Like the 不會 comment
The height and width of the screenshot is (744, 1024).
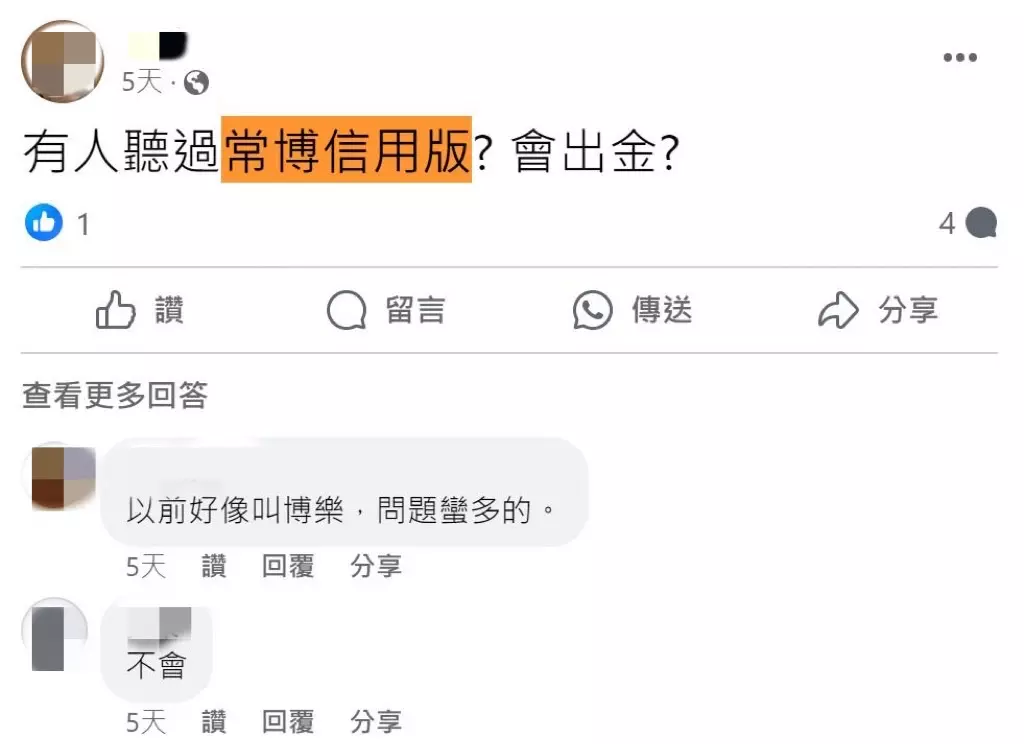point(214,722)
